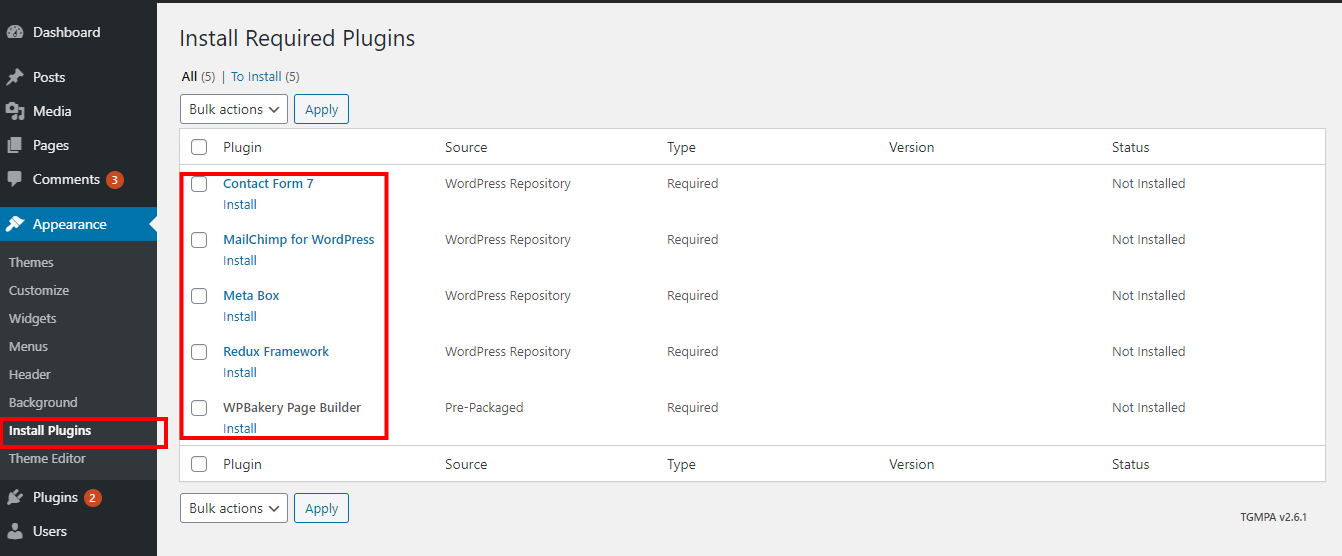Toggle the select-all checkbox in table header
The image size is (1342, 556).
click(x=199, y=147)
